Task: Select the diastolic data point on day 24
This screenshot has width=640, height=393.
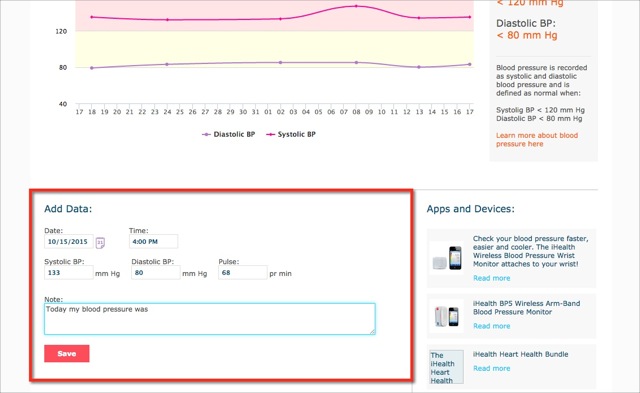Action: click(x=167, y=64)
